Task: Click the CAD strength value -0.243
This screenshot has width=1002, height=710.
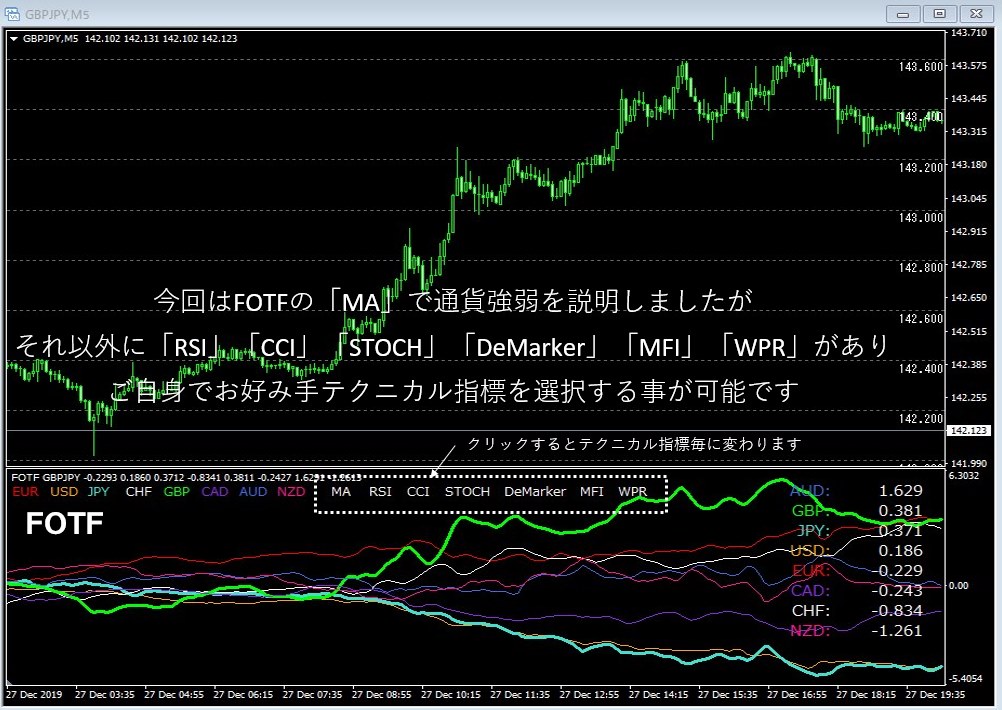Action: [897, 590]
